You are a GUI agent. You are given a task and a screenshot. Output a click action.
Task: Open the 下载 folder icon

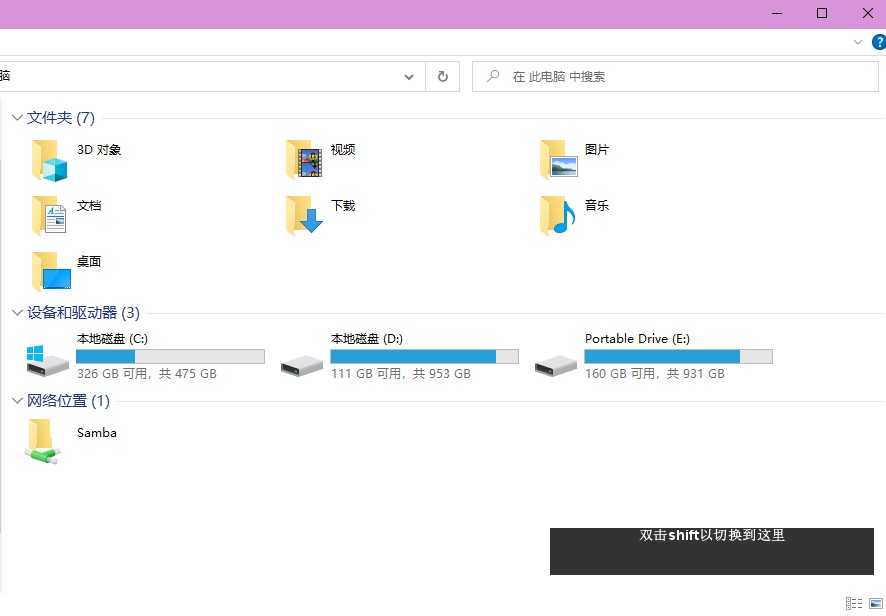[304, 215]
